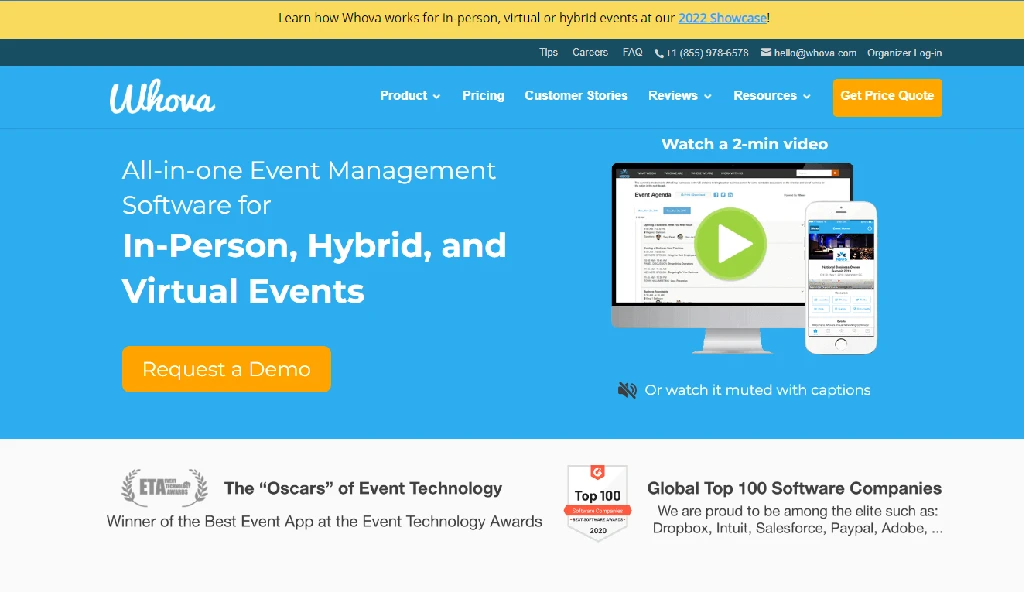Open the 2022 Showcase link
This screenshot has width=1024, height=600.
pyautogui.click(x=722, y=18)
